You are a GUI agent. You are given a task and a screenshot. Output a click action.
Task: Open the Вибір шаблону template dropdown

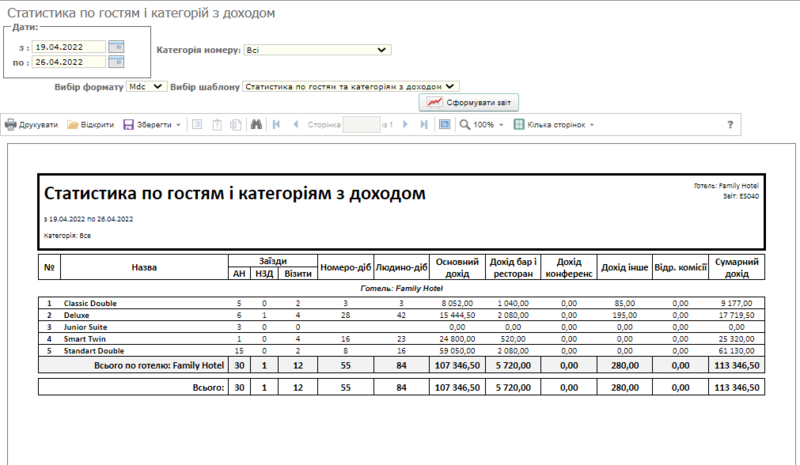coord(351,87)
